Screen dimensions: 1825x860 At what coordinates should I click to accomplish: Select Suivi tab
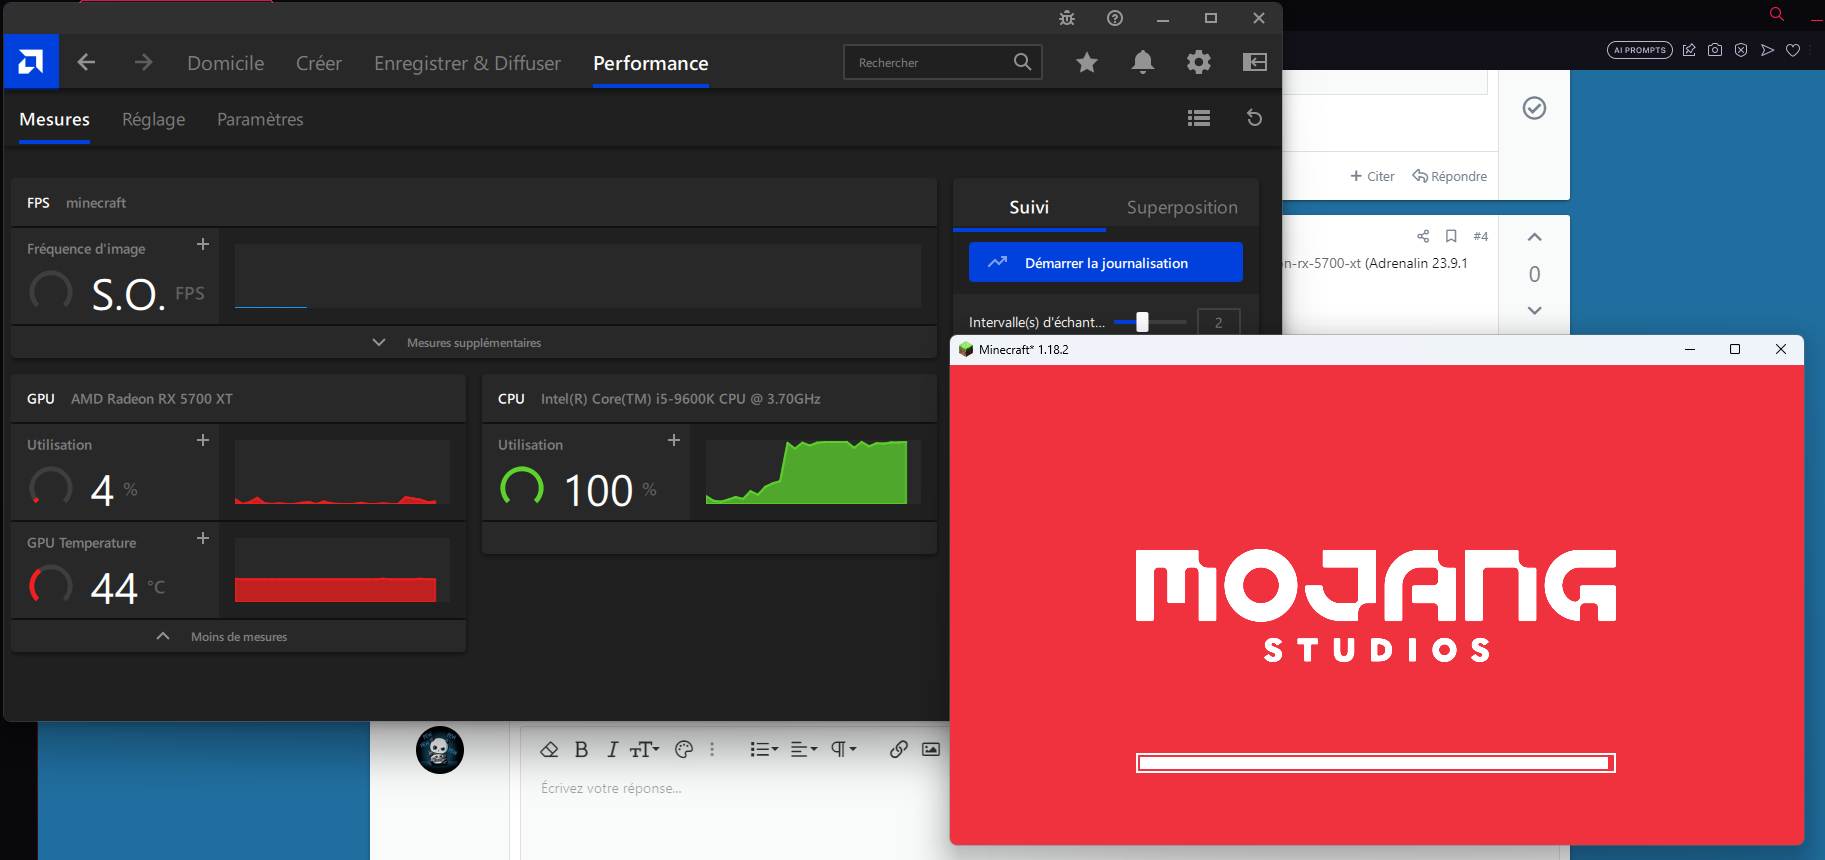[1029, 207]
